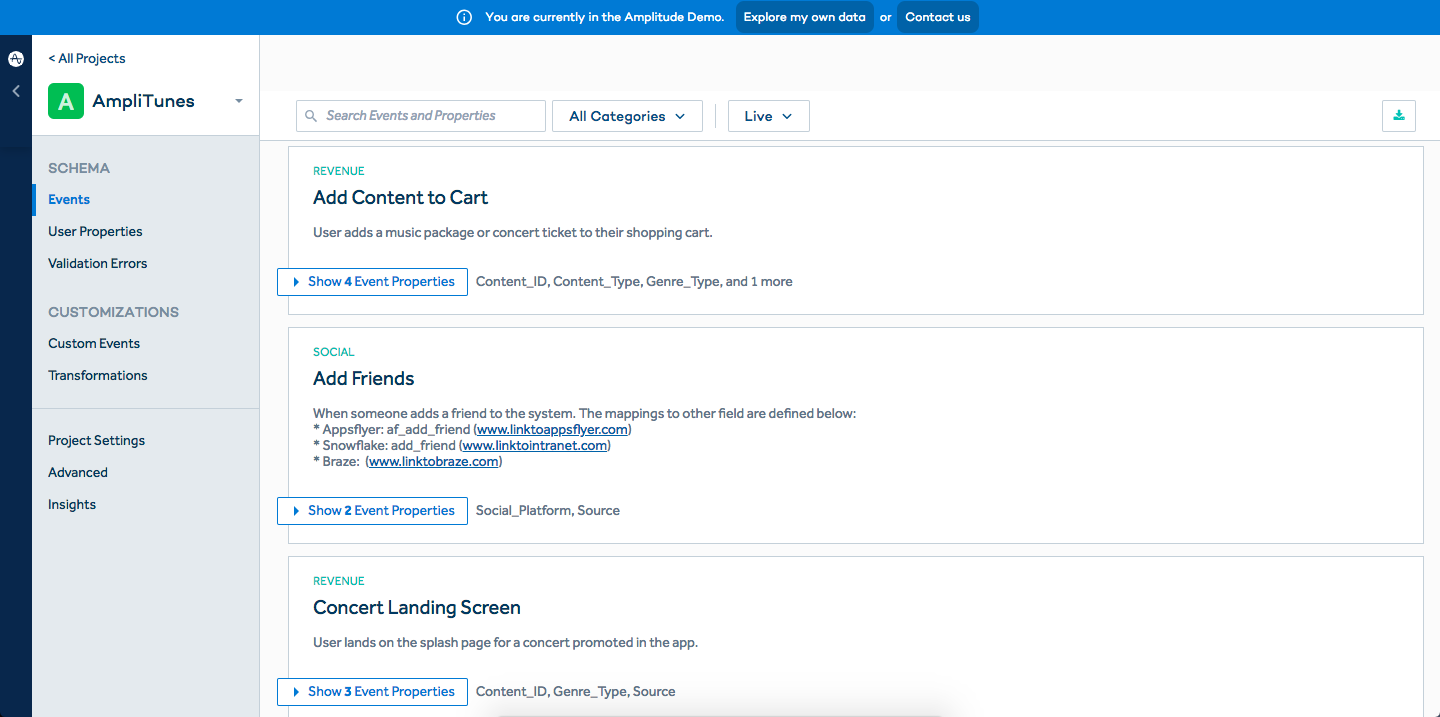Click the Content_ID, Genre_Type, Source property list

(x=576, y=692)
